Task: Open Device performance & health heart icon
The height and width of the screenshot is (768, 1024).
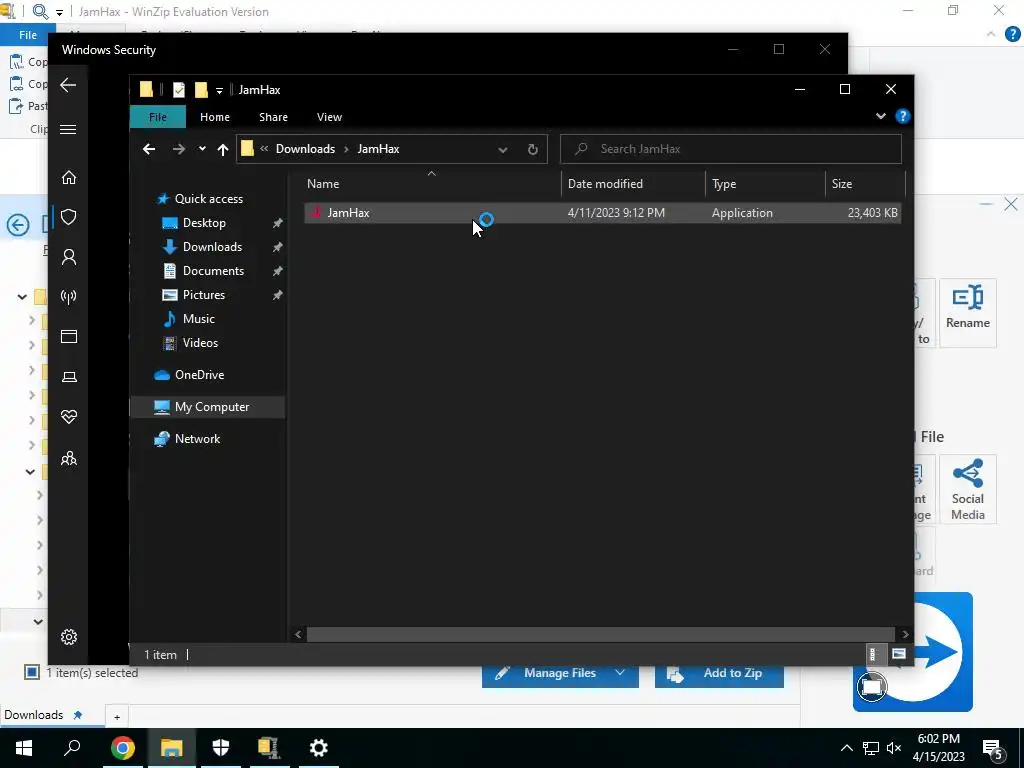Action: pyautogui.click(x=69, y=417)
